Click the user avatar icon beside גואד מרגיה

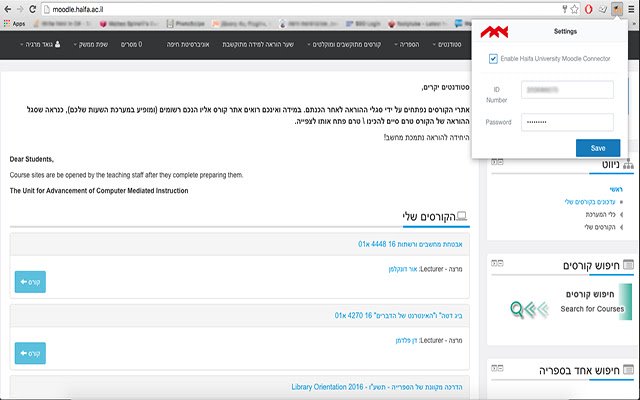coord(58,44)
